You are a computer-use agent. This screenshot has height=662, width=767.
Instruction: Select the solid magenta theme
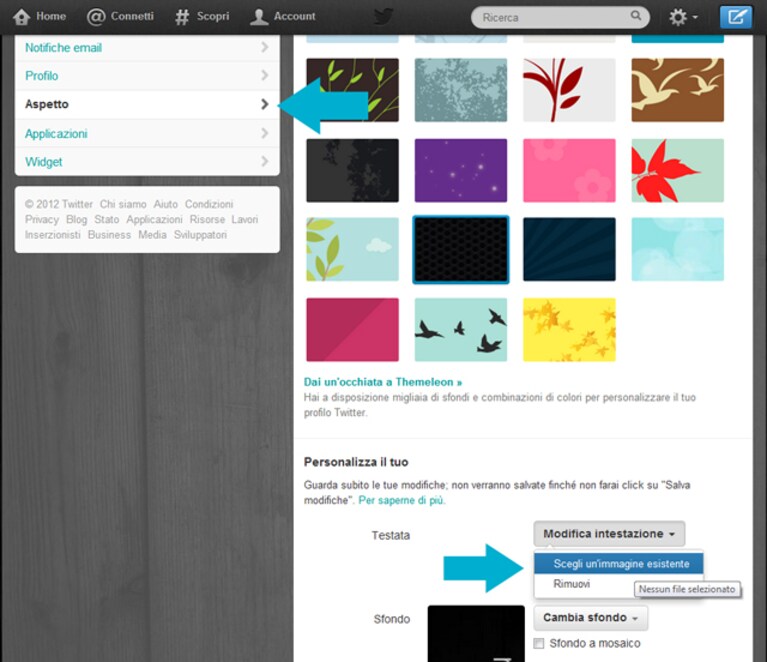(353, 330)
